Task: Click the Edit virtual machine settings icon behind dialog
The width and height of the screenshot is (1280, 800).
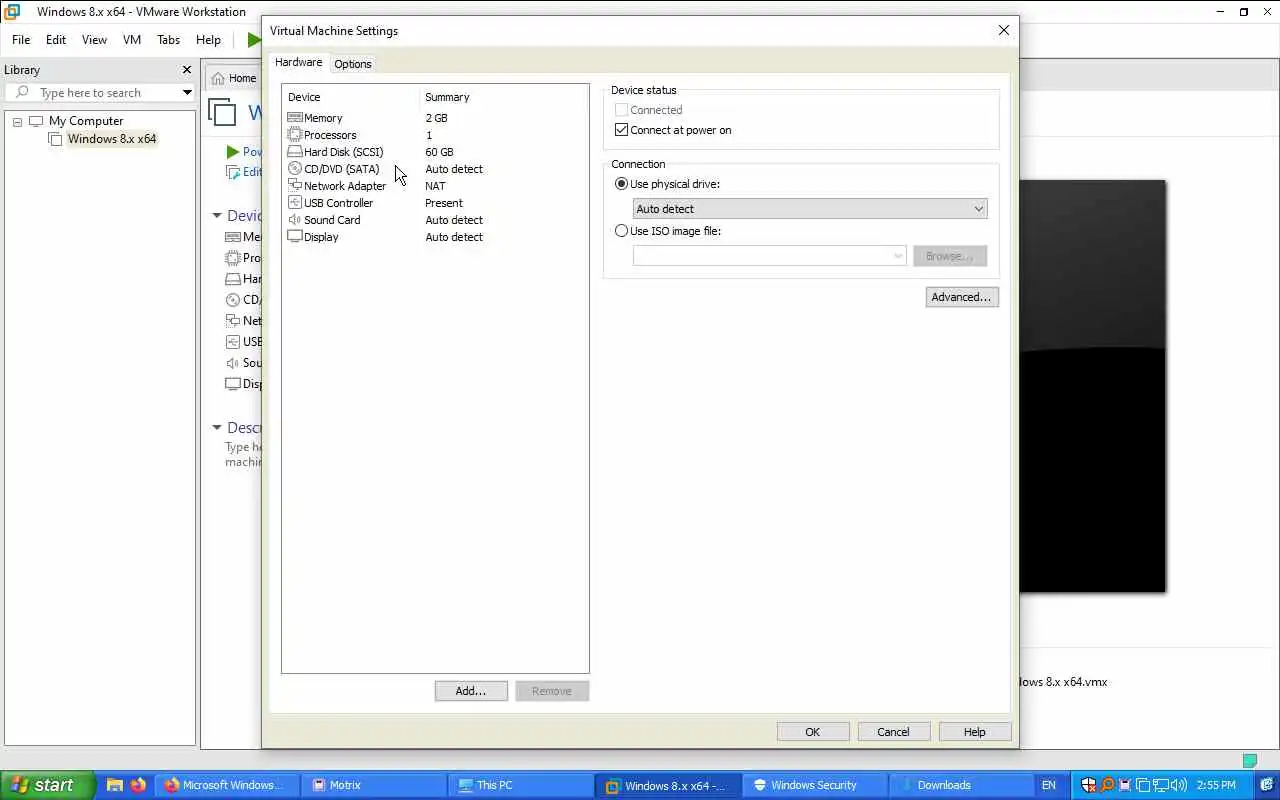Action: click(x=233, y=172)
